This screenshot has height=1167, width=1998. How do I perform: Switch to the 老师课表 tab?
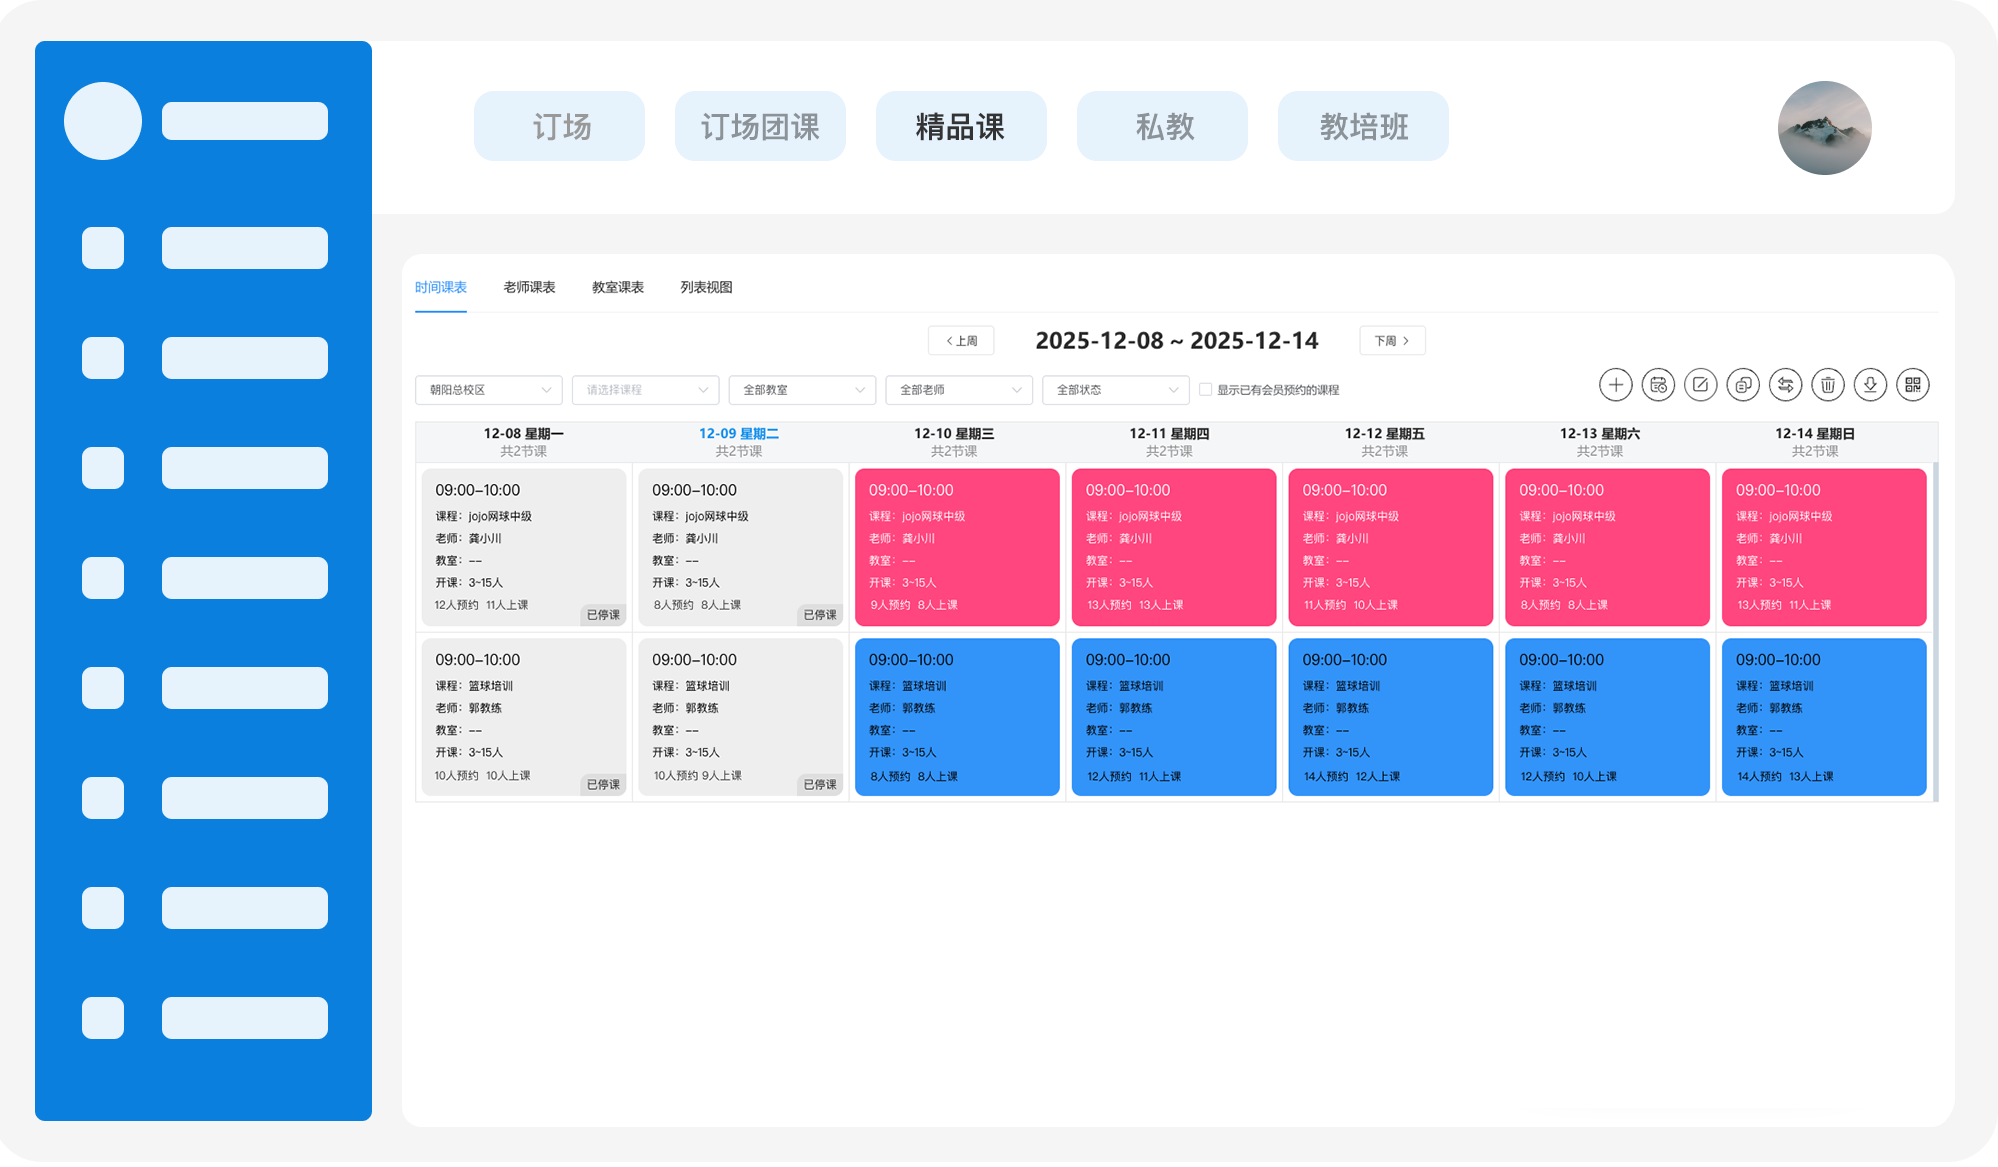pyautogui.click(x=529, y=288)
